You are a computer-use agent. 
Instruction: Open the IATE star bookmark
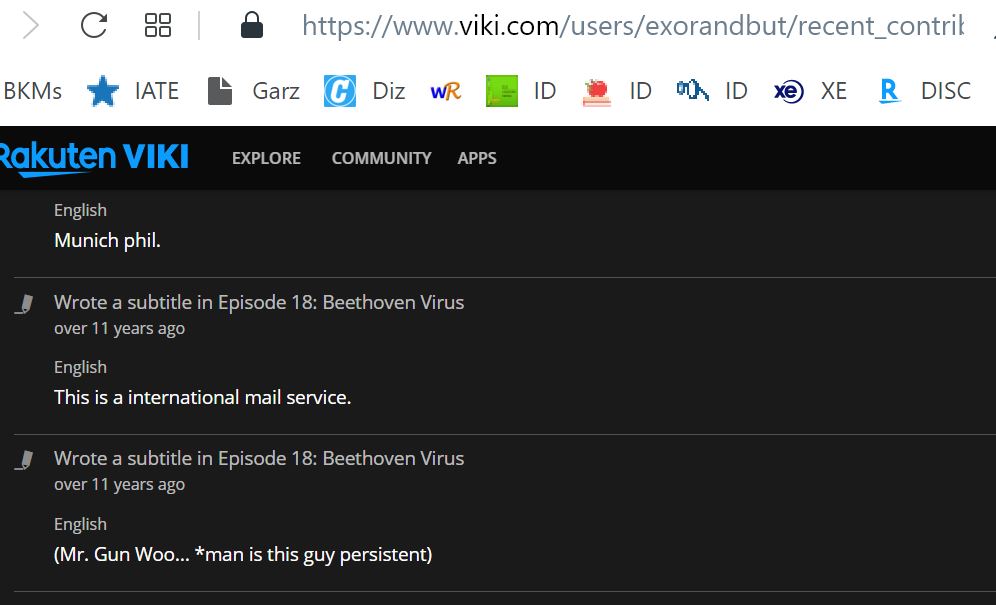click(132, 91)
